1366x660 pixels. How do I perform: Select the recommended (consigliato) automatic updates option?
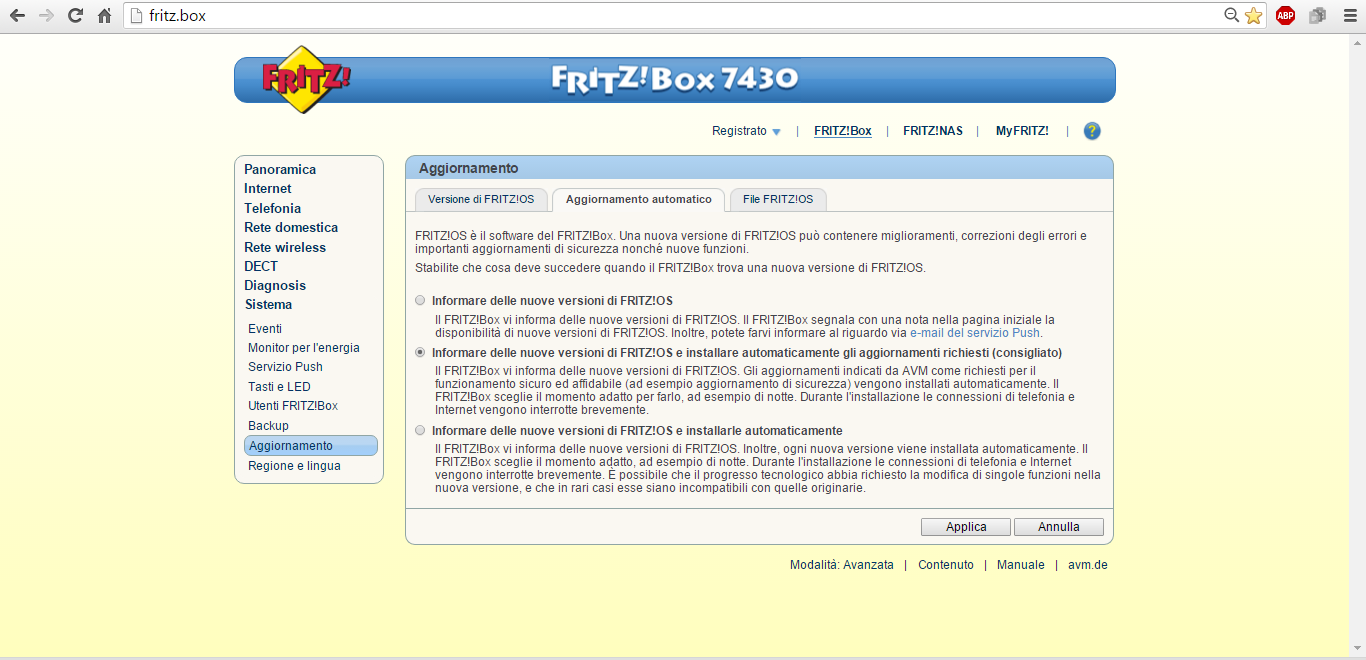tap(420, 353)
